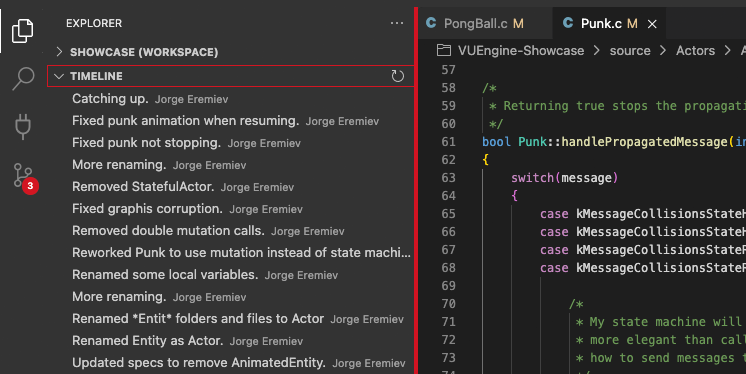
Task: Open source breadcrumb segment
Action: coord(630,50)
